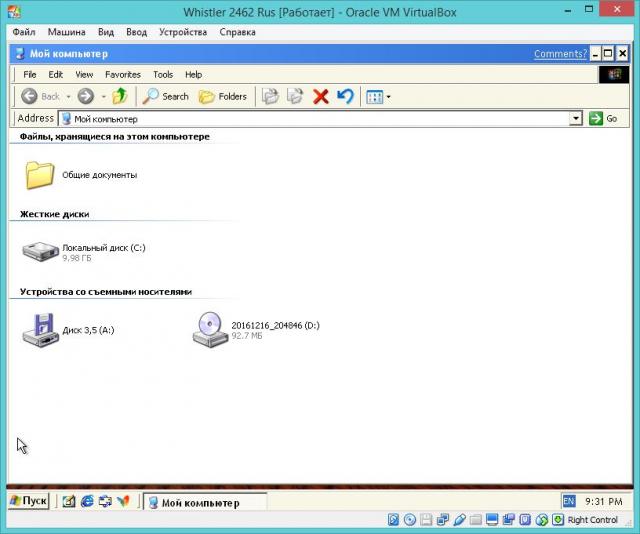This screenshot has width=640, height=534.
Task: Launch Internet Explorer from quick launch
Action: pyautogui.click(x=87, y=501)
